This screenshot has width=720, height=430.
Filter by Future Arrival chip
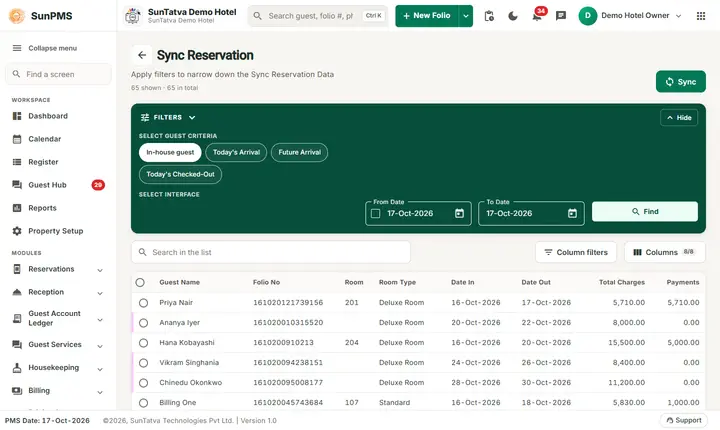click(x=299, y=153)
